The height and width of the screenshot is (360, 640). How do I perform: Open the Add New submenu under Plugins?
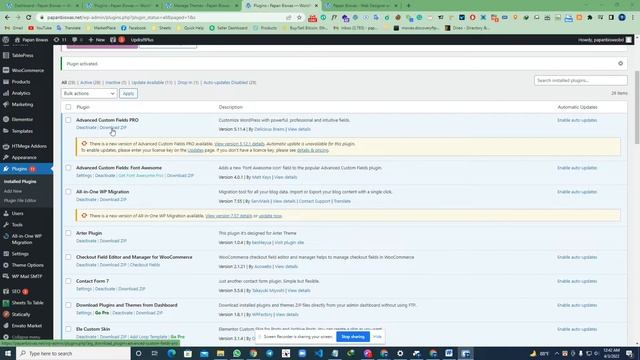pyautogui.click(x=13, y=191)
